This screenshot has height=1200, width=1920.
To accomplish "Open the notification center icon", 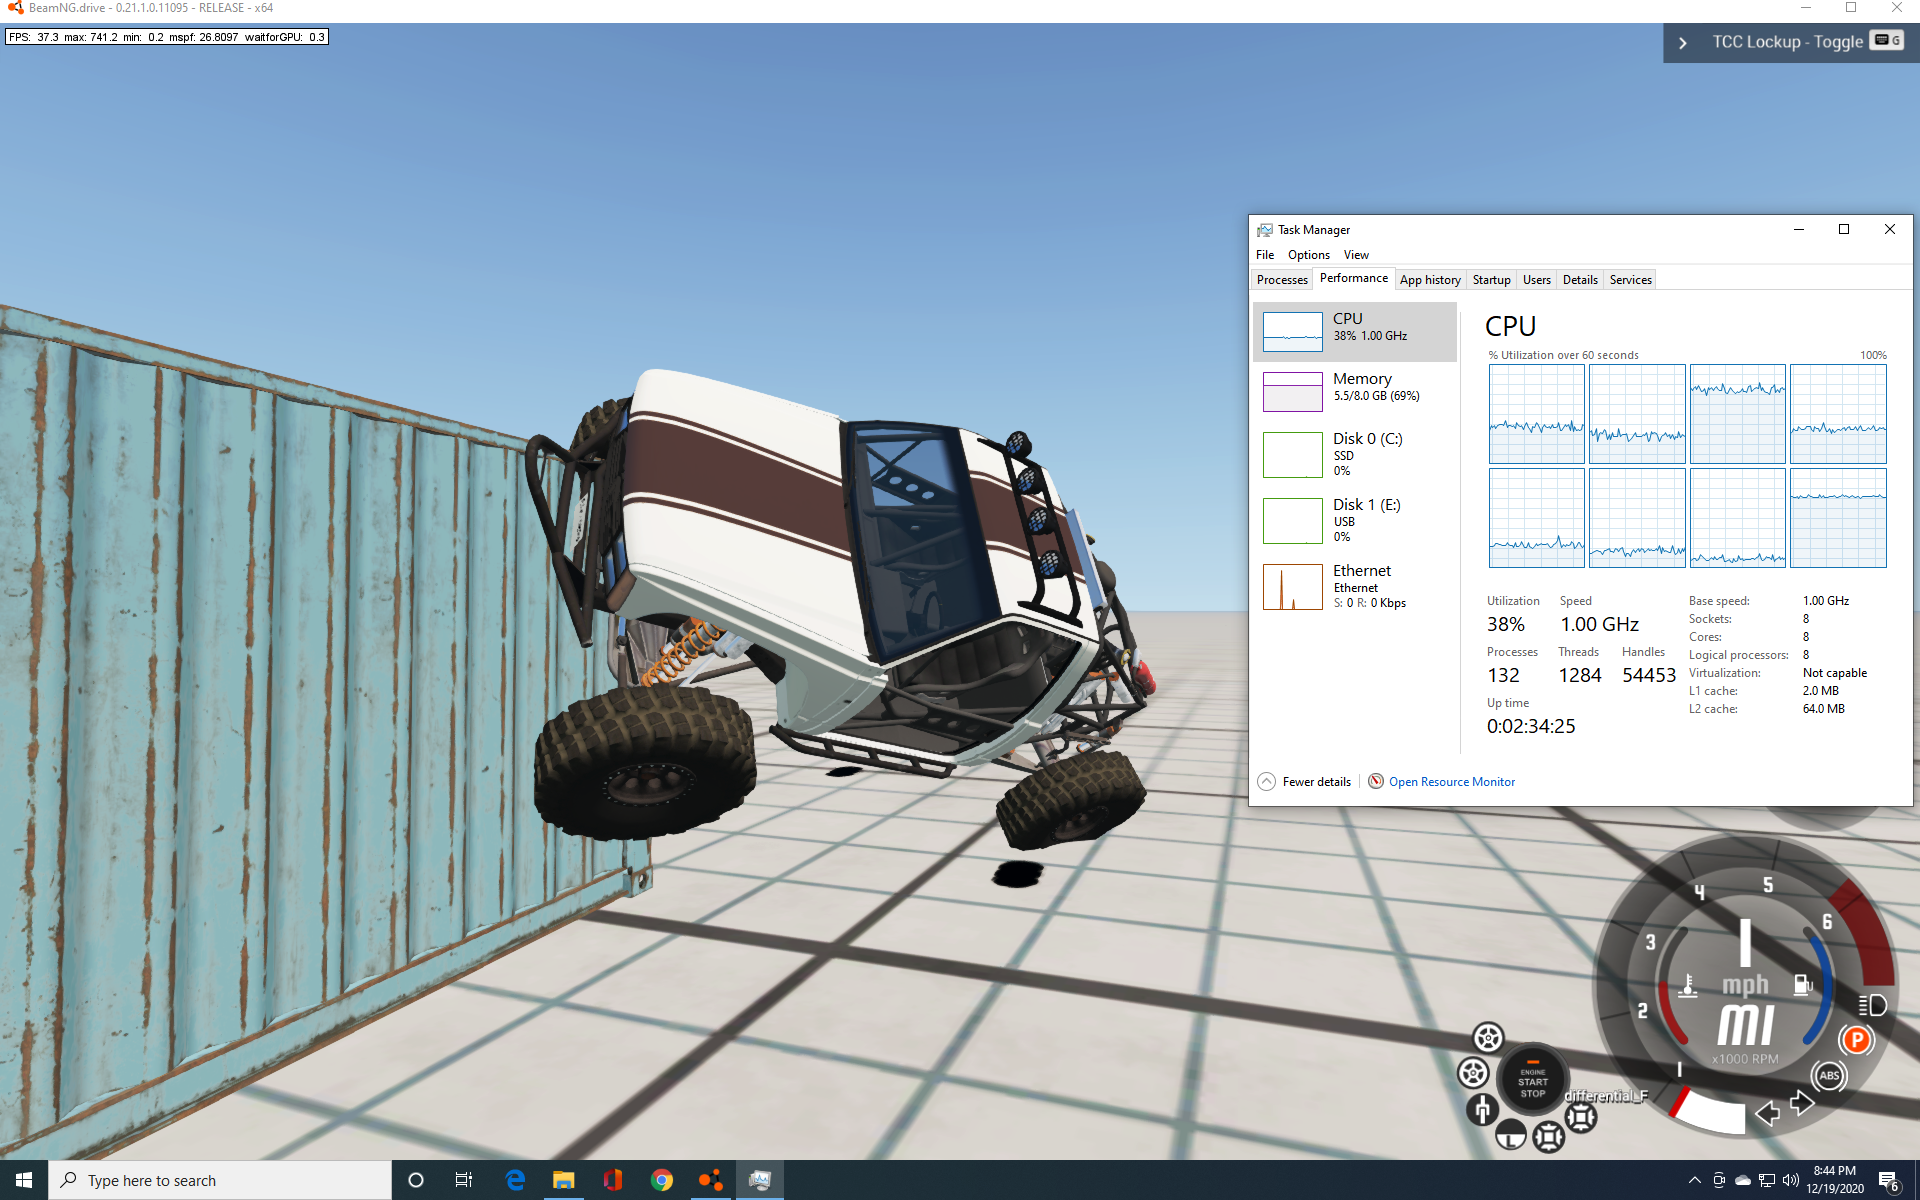I will coord(1889,1181).
